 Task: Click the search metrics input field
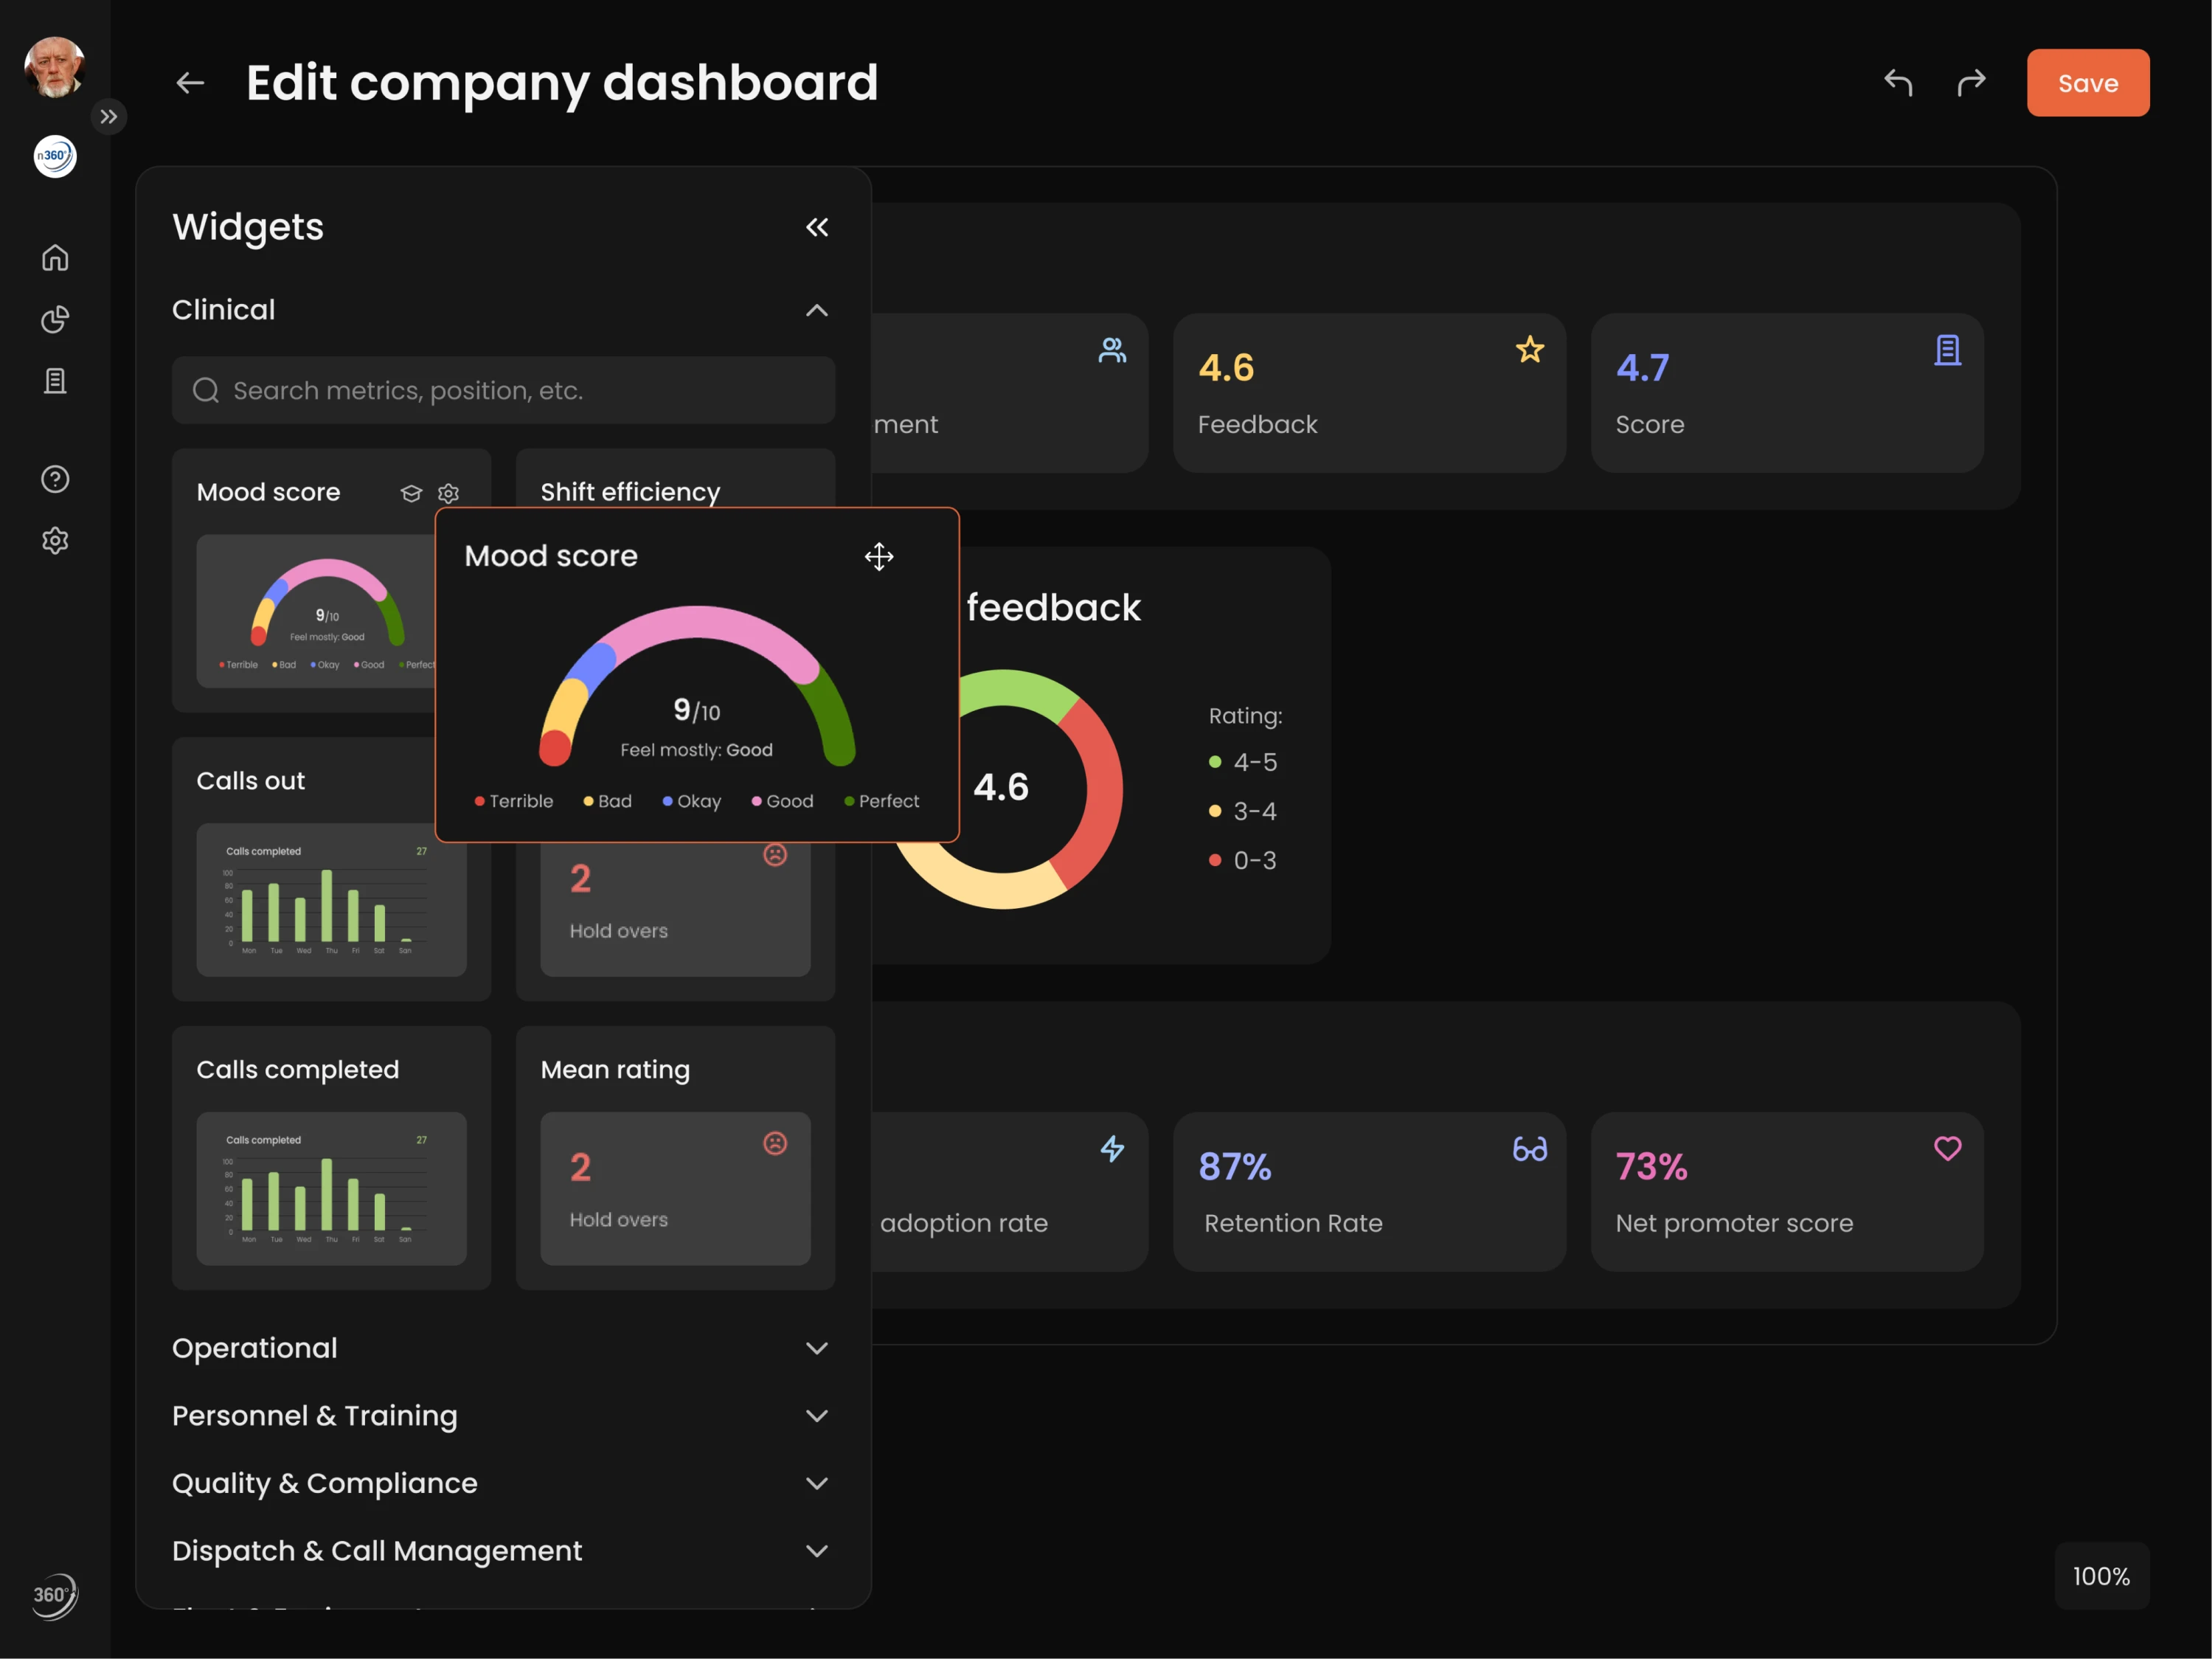503,390
